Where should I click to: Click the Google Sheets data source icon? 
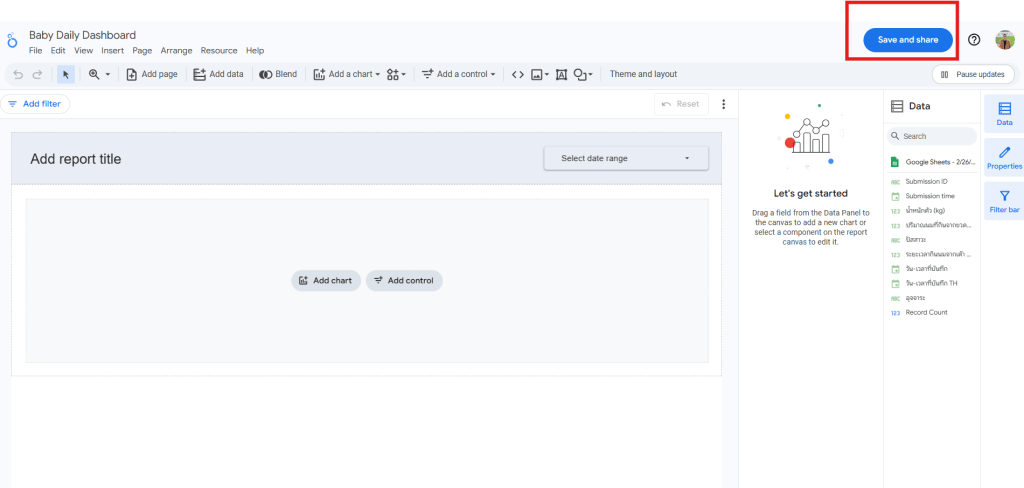click(895, 161)
